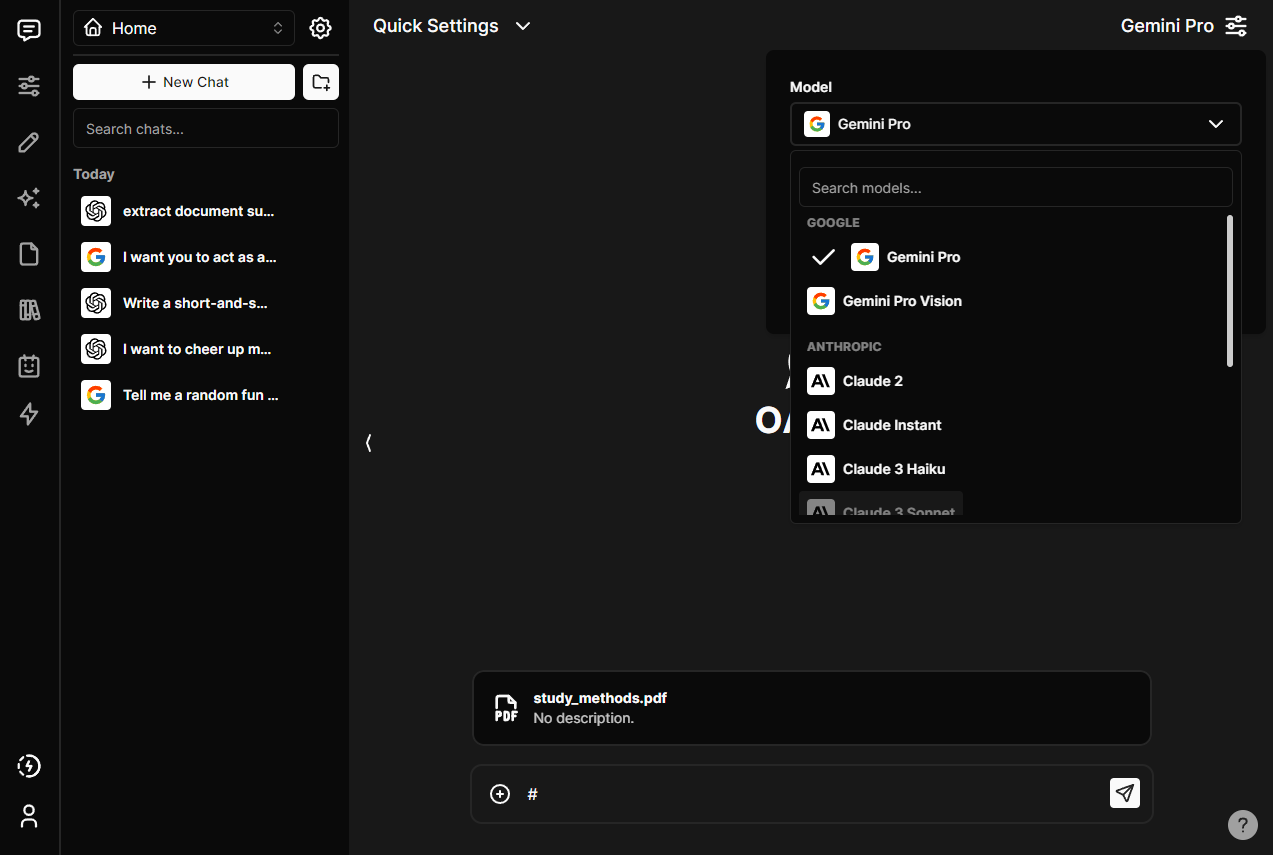The image size is (1273, 855).
Task: Open chat settings sliders icon beside Gemini Pro
Action: click(1236, 26)
